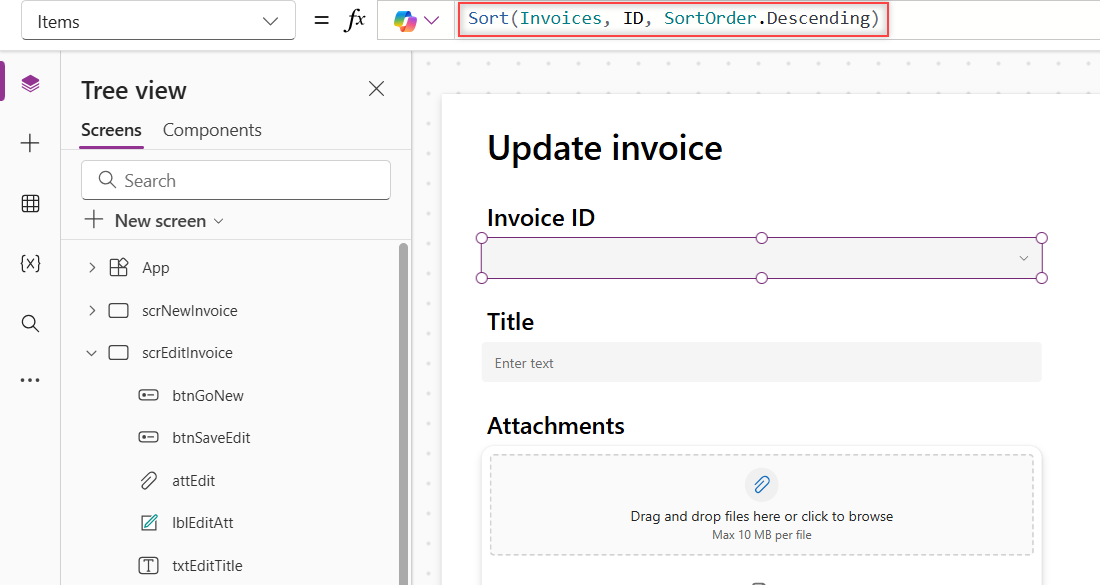Expand the scrNewInvoice tree node
Viewport: 1100px width, 585px height.
click(92, 311)
